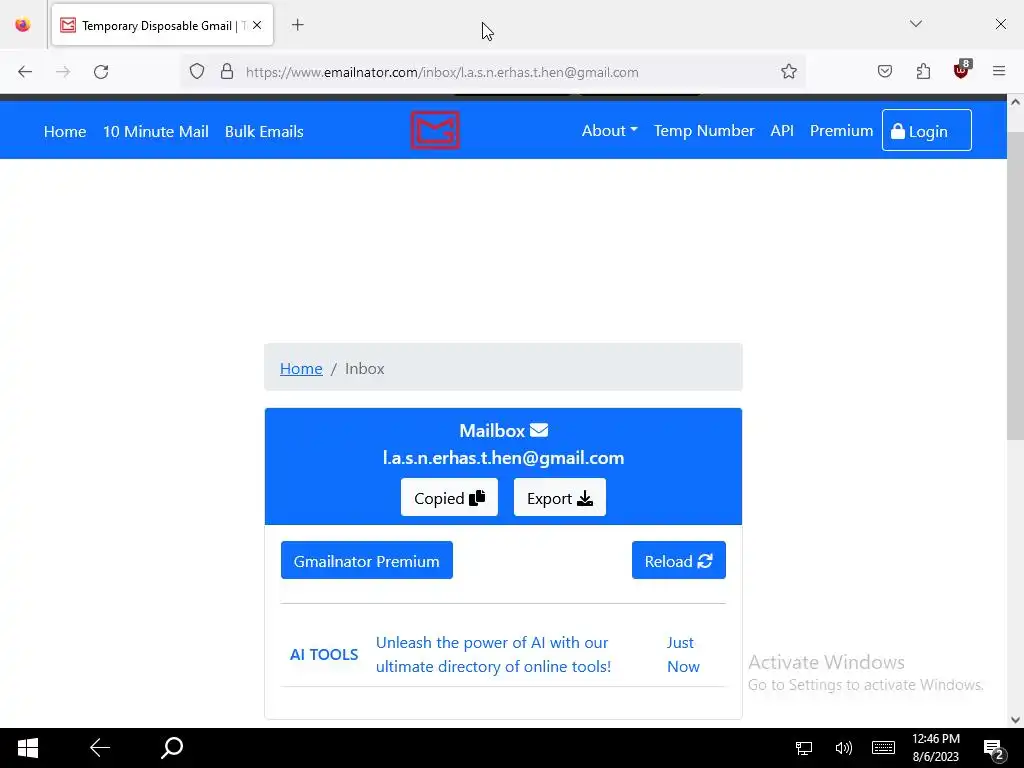
Task: Go back using browser back arrow
Action: [x=25, y=72]
